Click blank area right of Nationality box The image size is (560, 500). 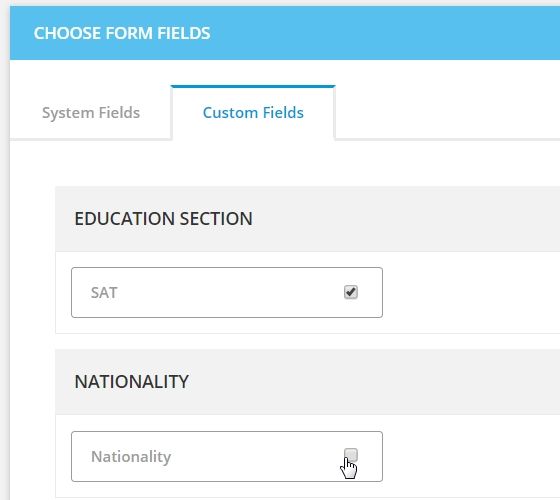471,456
